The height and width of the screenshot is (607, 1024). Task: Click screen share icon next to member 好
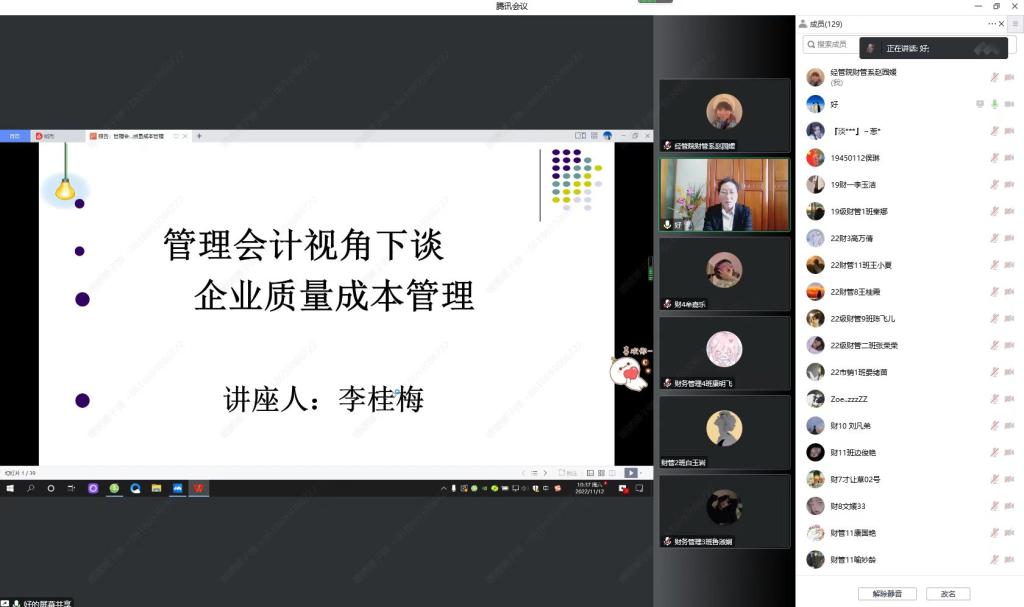click(980, 104)
